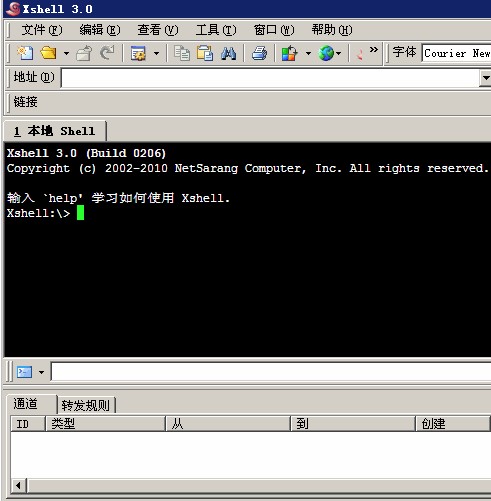Click the 创建 column header
The image size is (491, 501).
[x=453, y=424]
